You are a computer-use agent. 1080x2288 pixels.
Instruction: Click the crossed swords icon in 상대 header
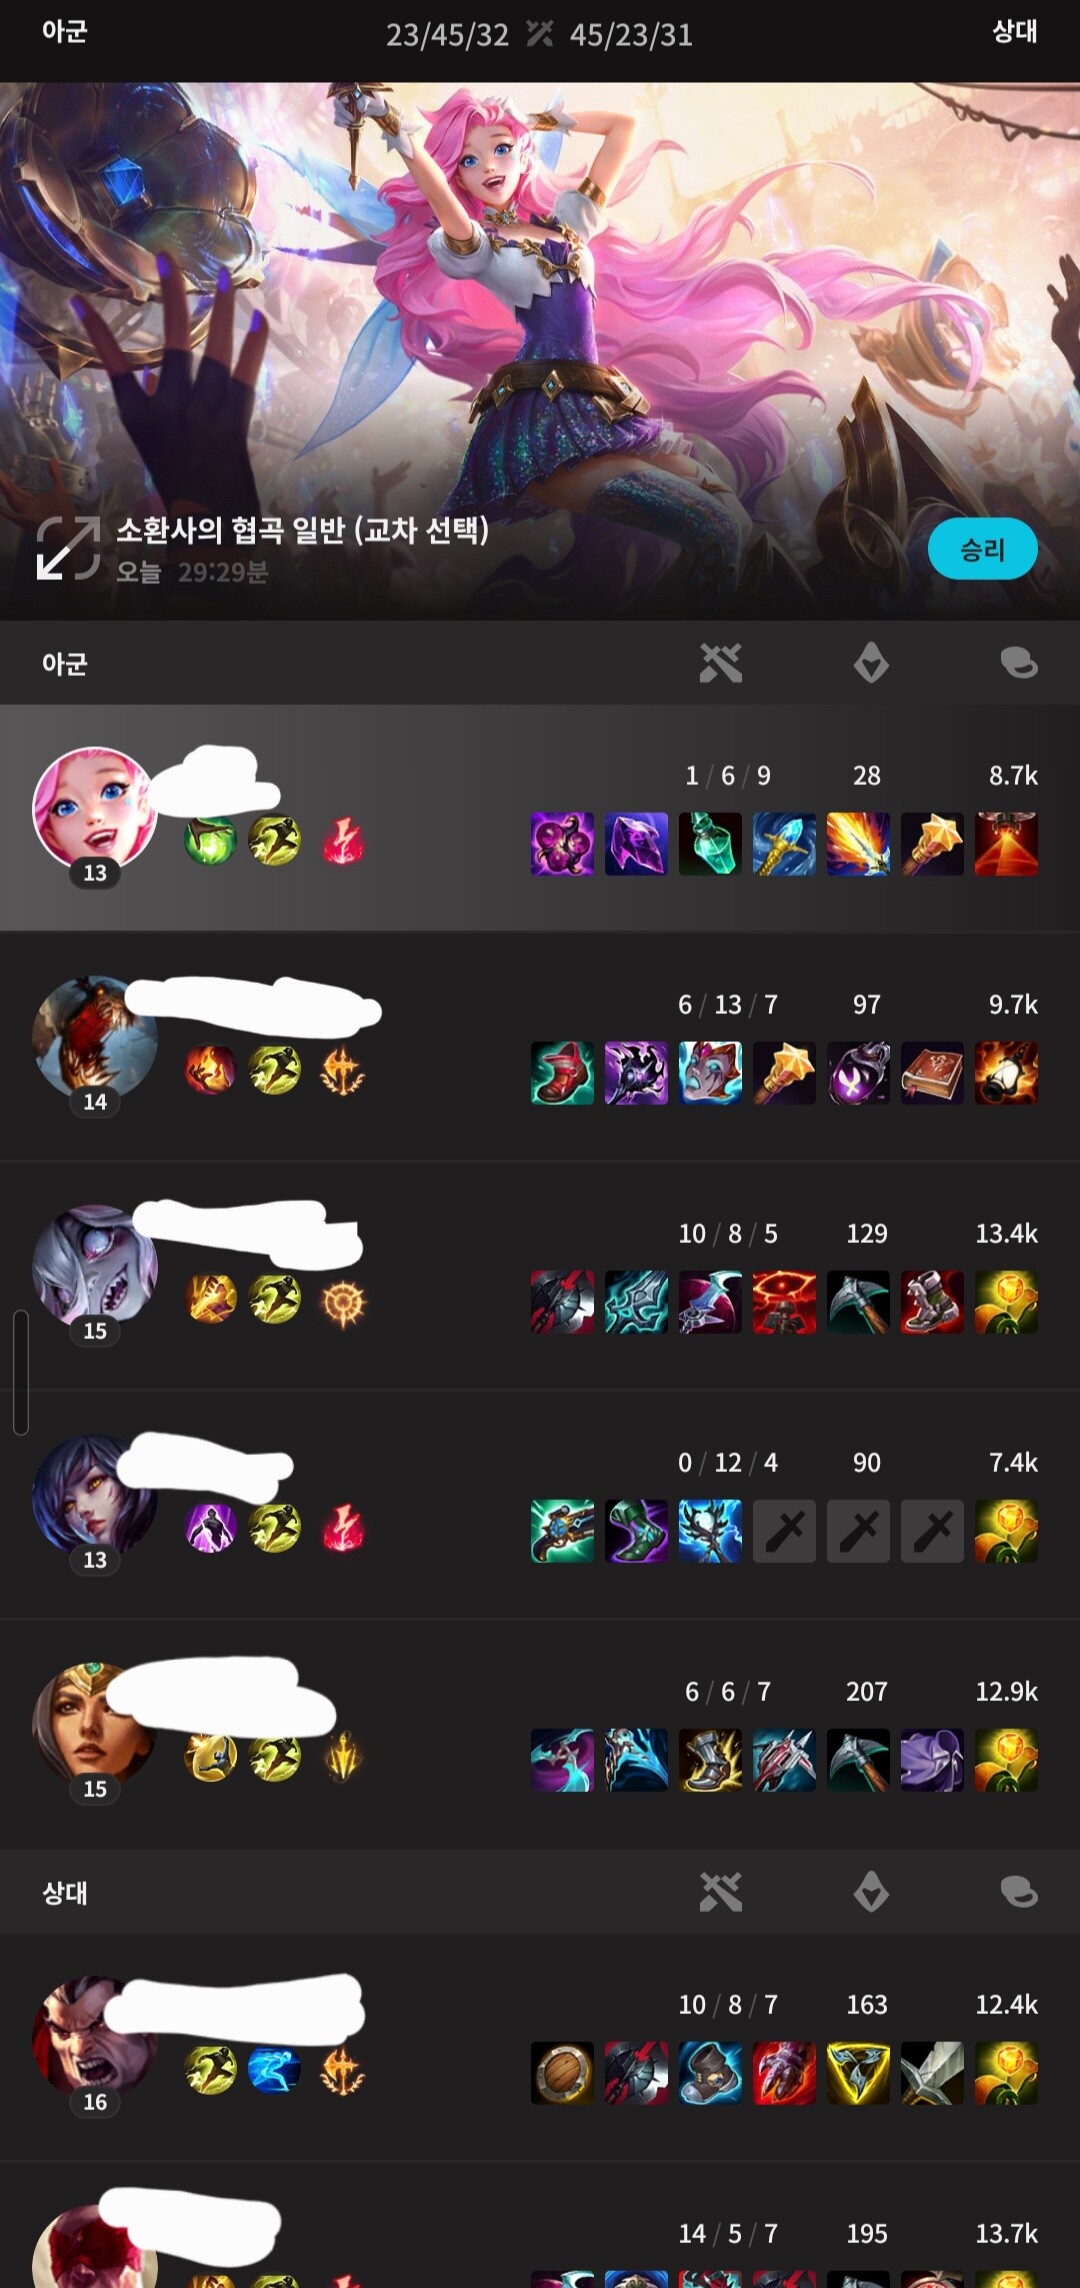721,1892
